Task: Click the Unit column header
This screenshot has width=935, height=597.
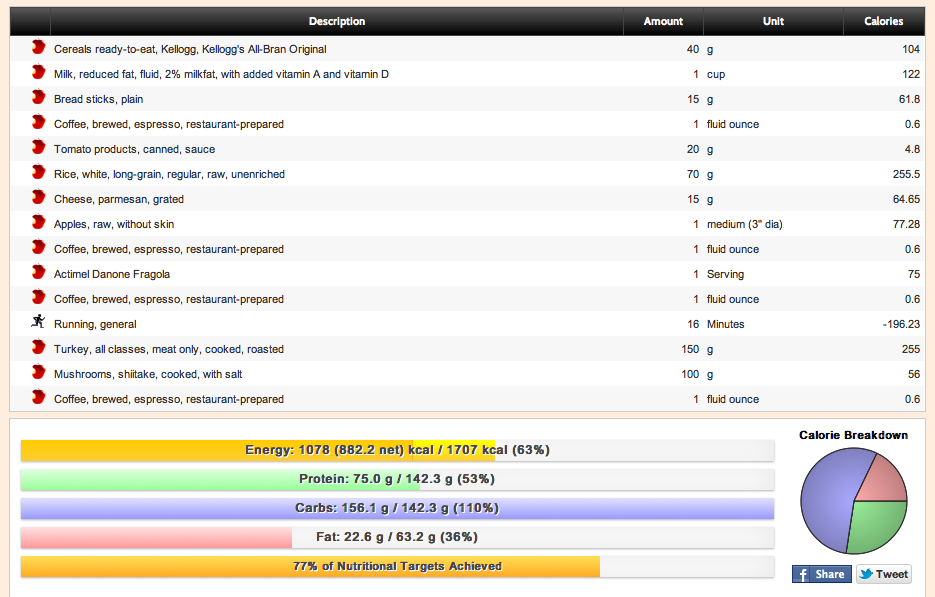Action: coord(773,21)
